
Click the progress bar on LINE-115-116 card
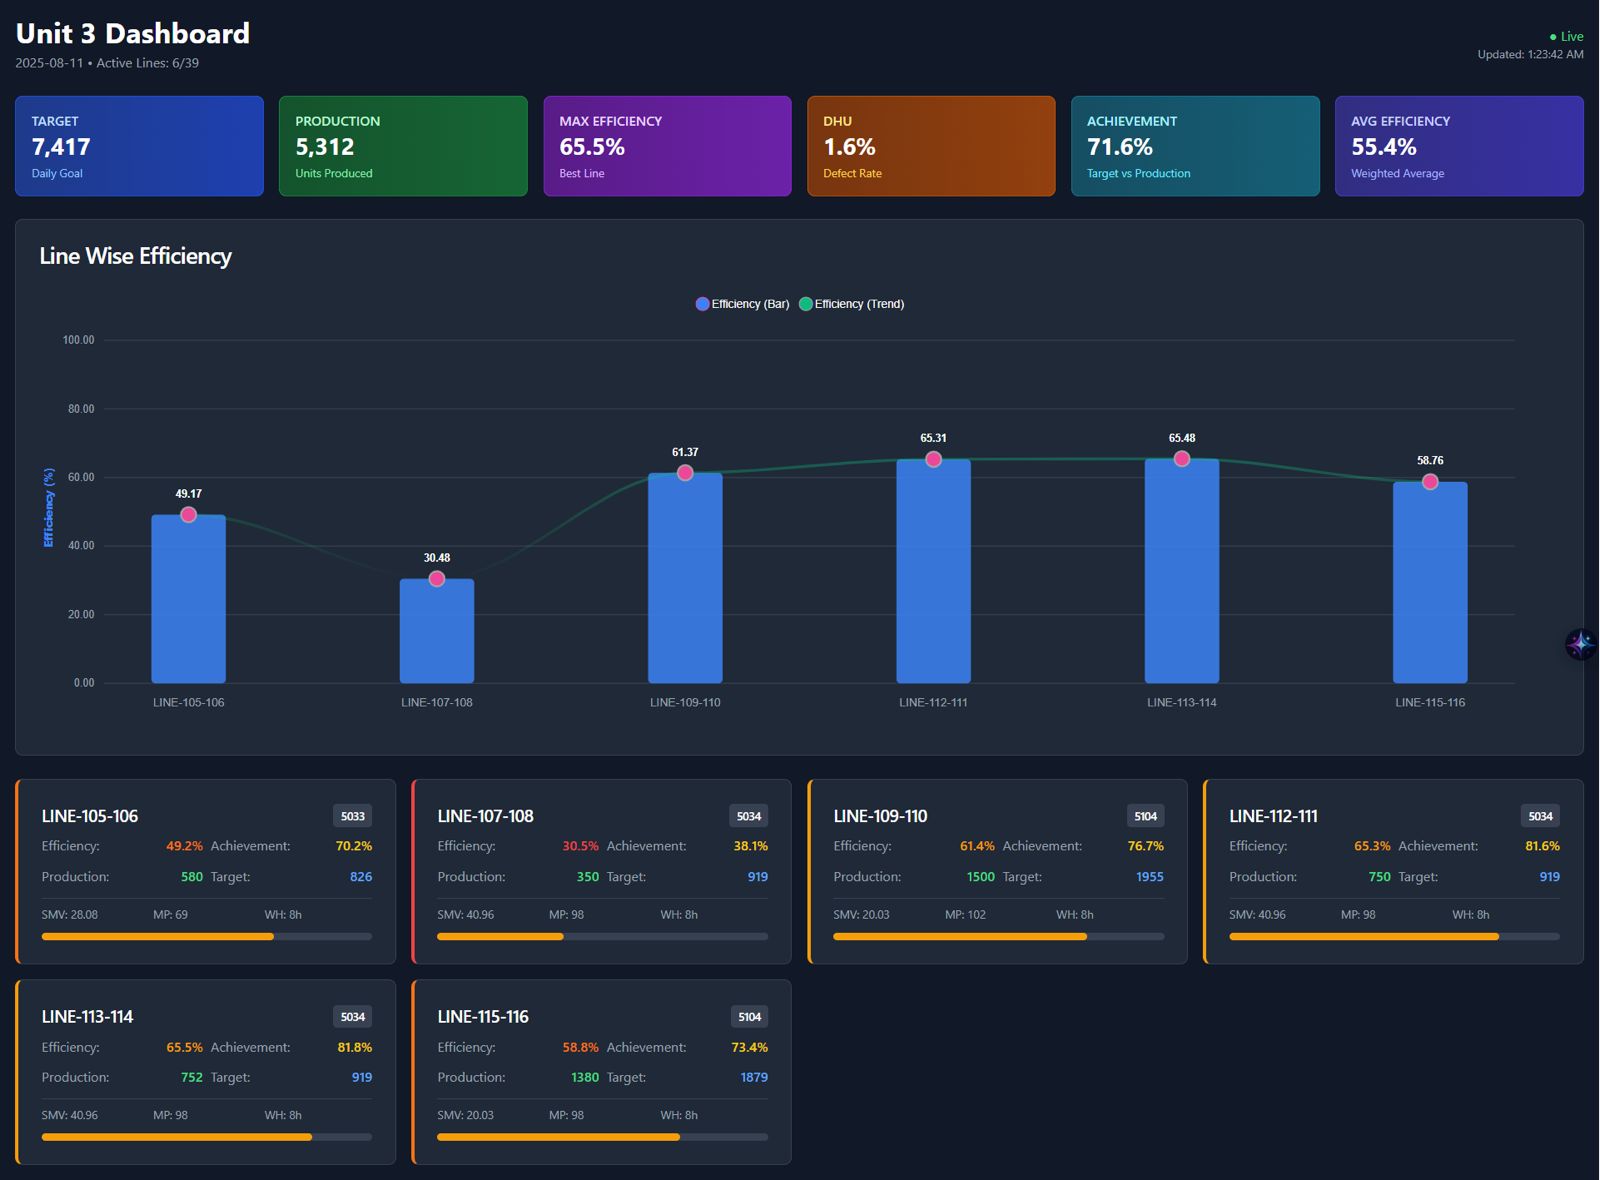click(x=602, y=1137)
